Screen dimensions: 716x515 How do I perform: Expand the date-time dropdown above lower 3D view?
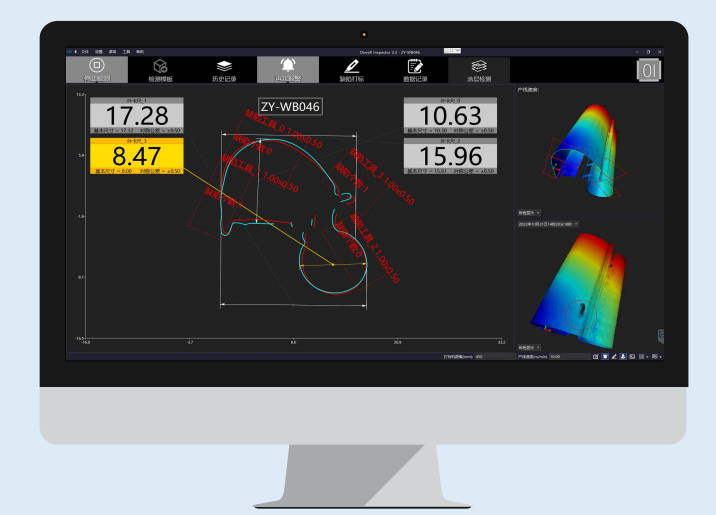pyautogui.click(x=548, y=224)
